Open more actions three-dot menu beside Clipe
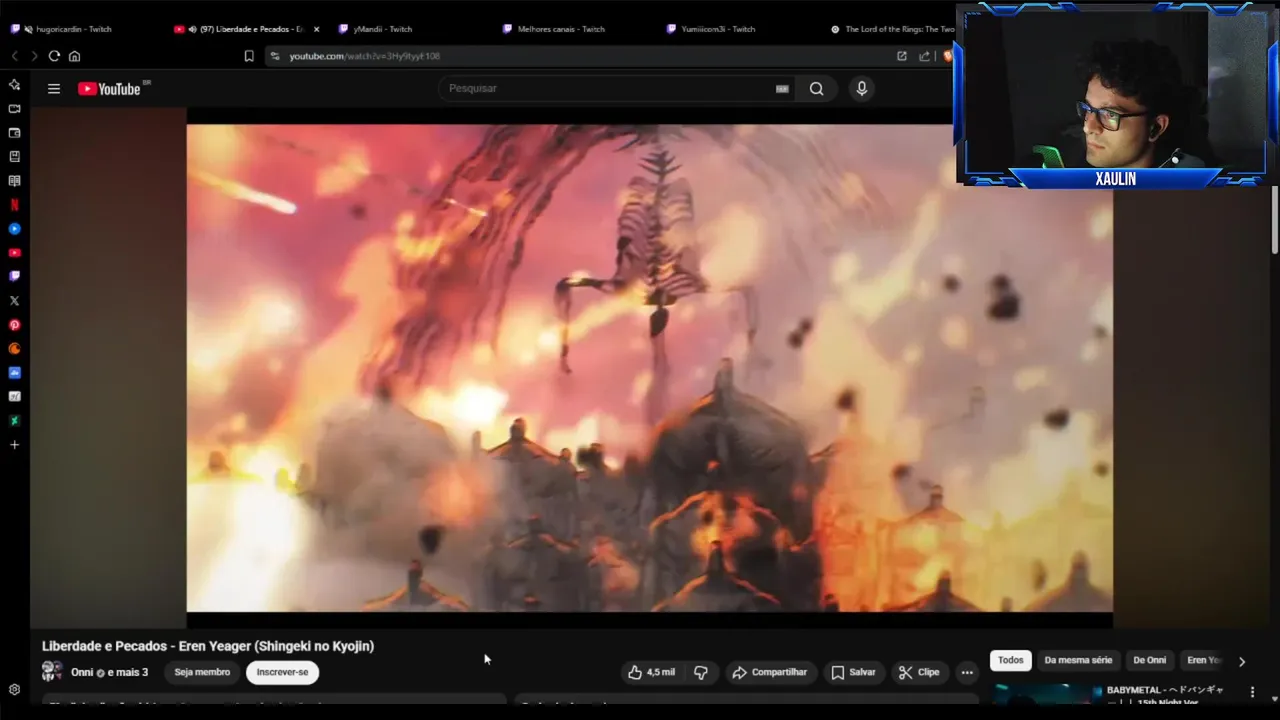 [x=966, y=673]
